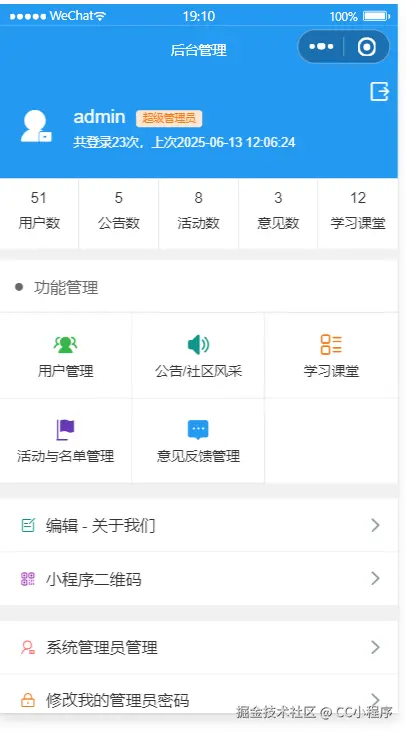This screenshot has height=733, width=406.
Task: Expand the 小程序二维码 row chevron
Action: click(375, 579)
